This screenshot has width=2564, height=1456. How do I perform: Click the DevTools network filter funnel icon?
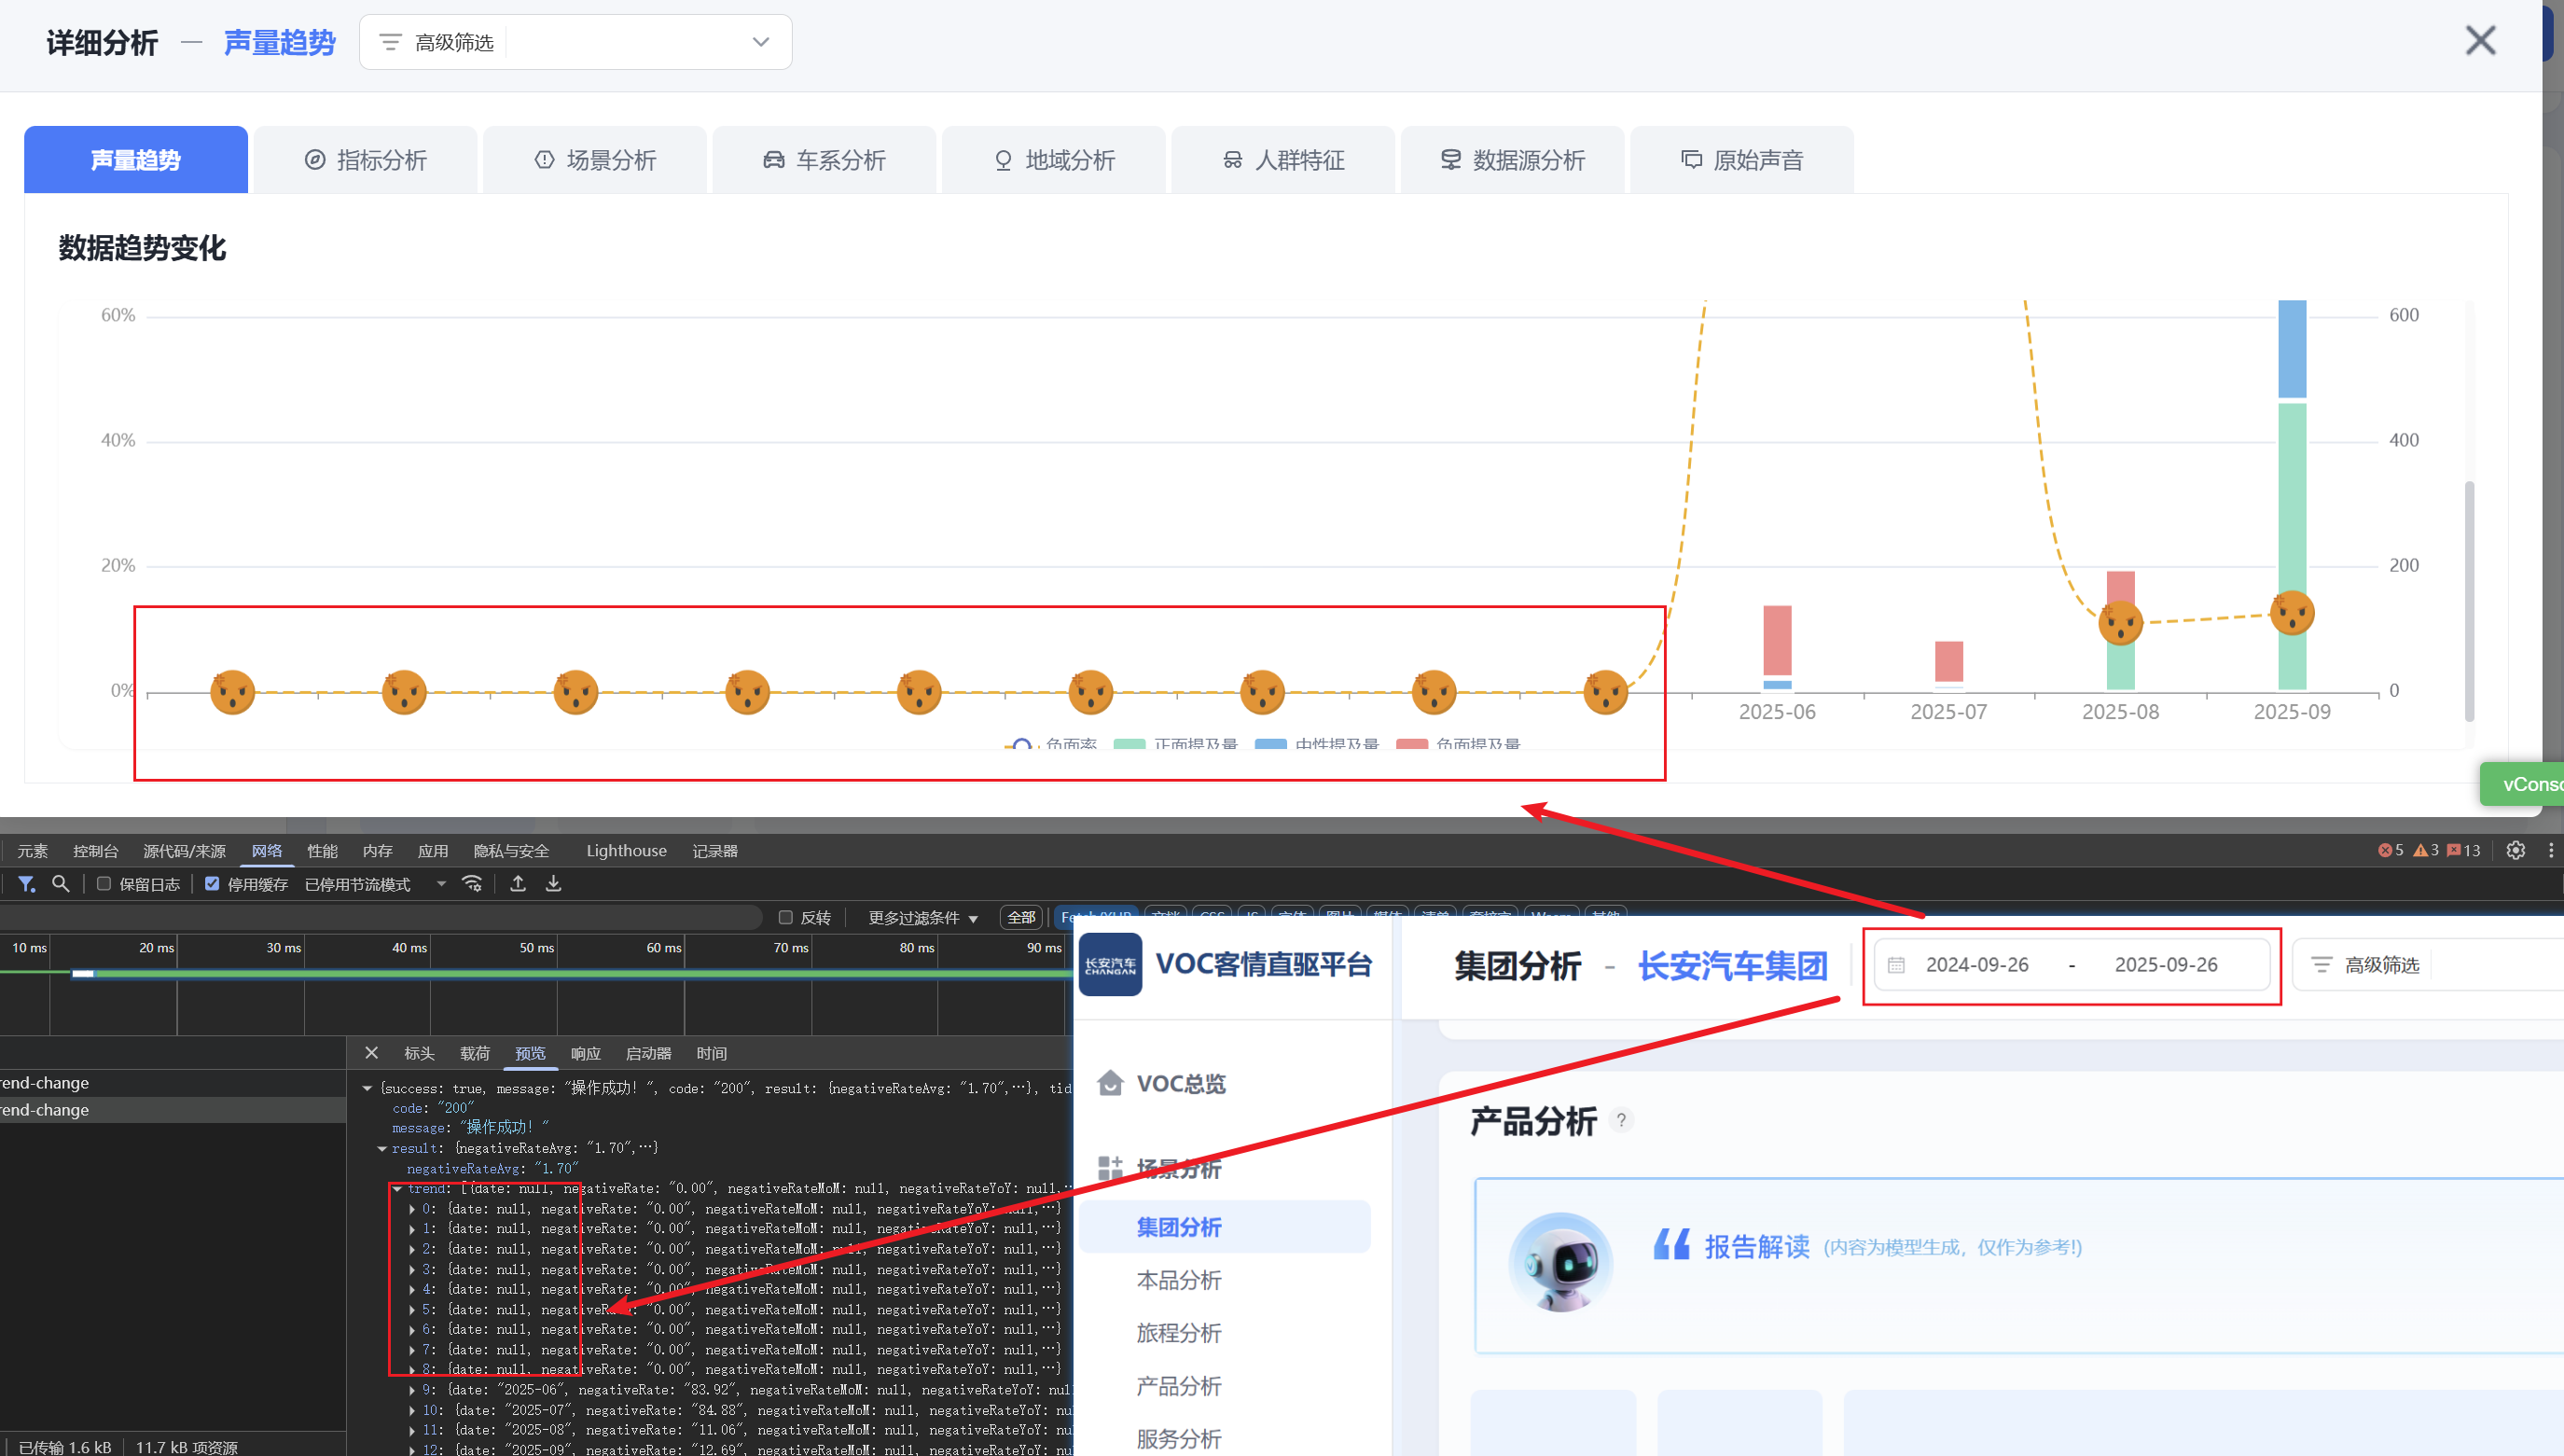[x=26, y=884]
